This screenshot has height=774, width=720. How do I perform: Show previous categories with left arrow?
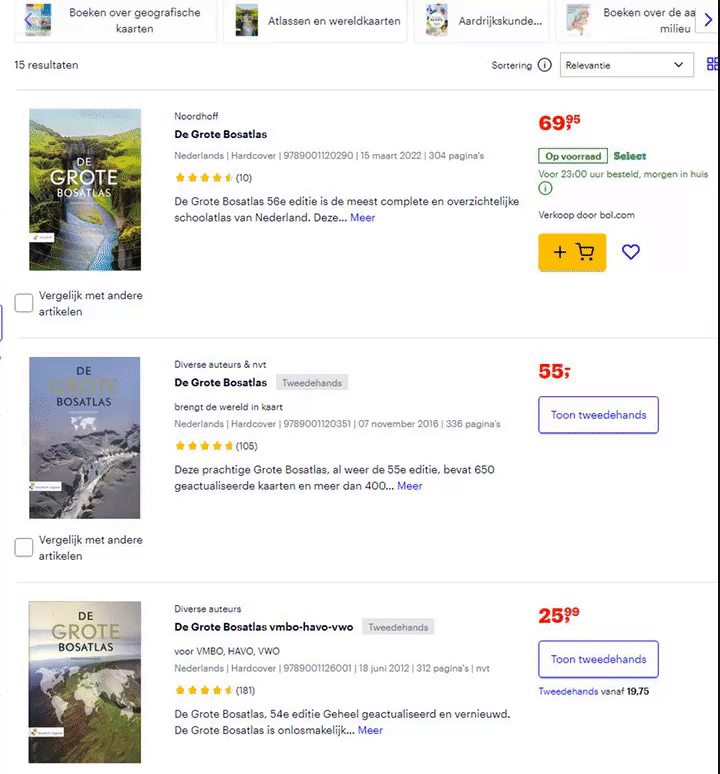[x=28, y=20]
